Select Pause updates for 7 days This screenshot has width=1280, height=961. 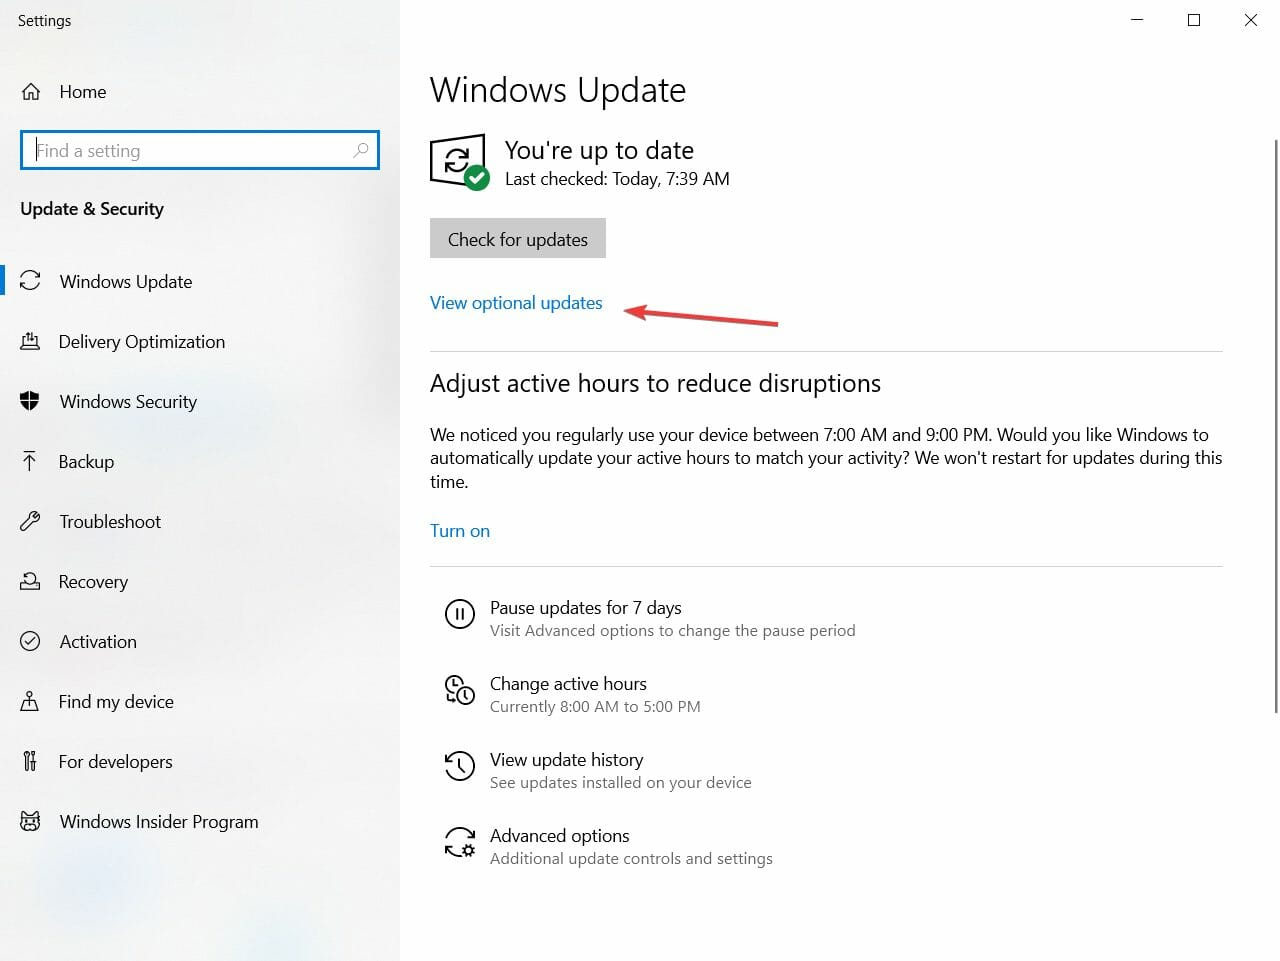[x=586, y=607]
